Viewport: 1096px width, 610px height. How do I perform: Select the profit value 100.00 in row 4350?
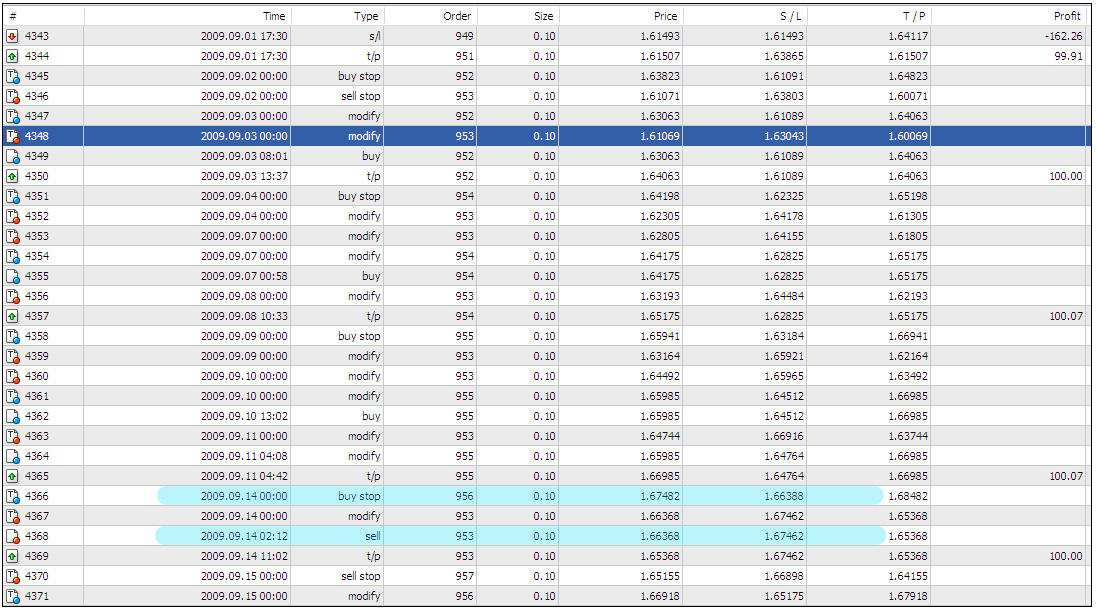click(1066, 176)
